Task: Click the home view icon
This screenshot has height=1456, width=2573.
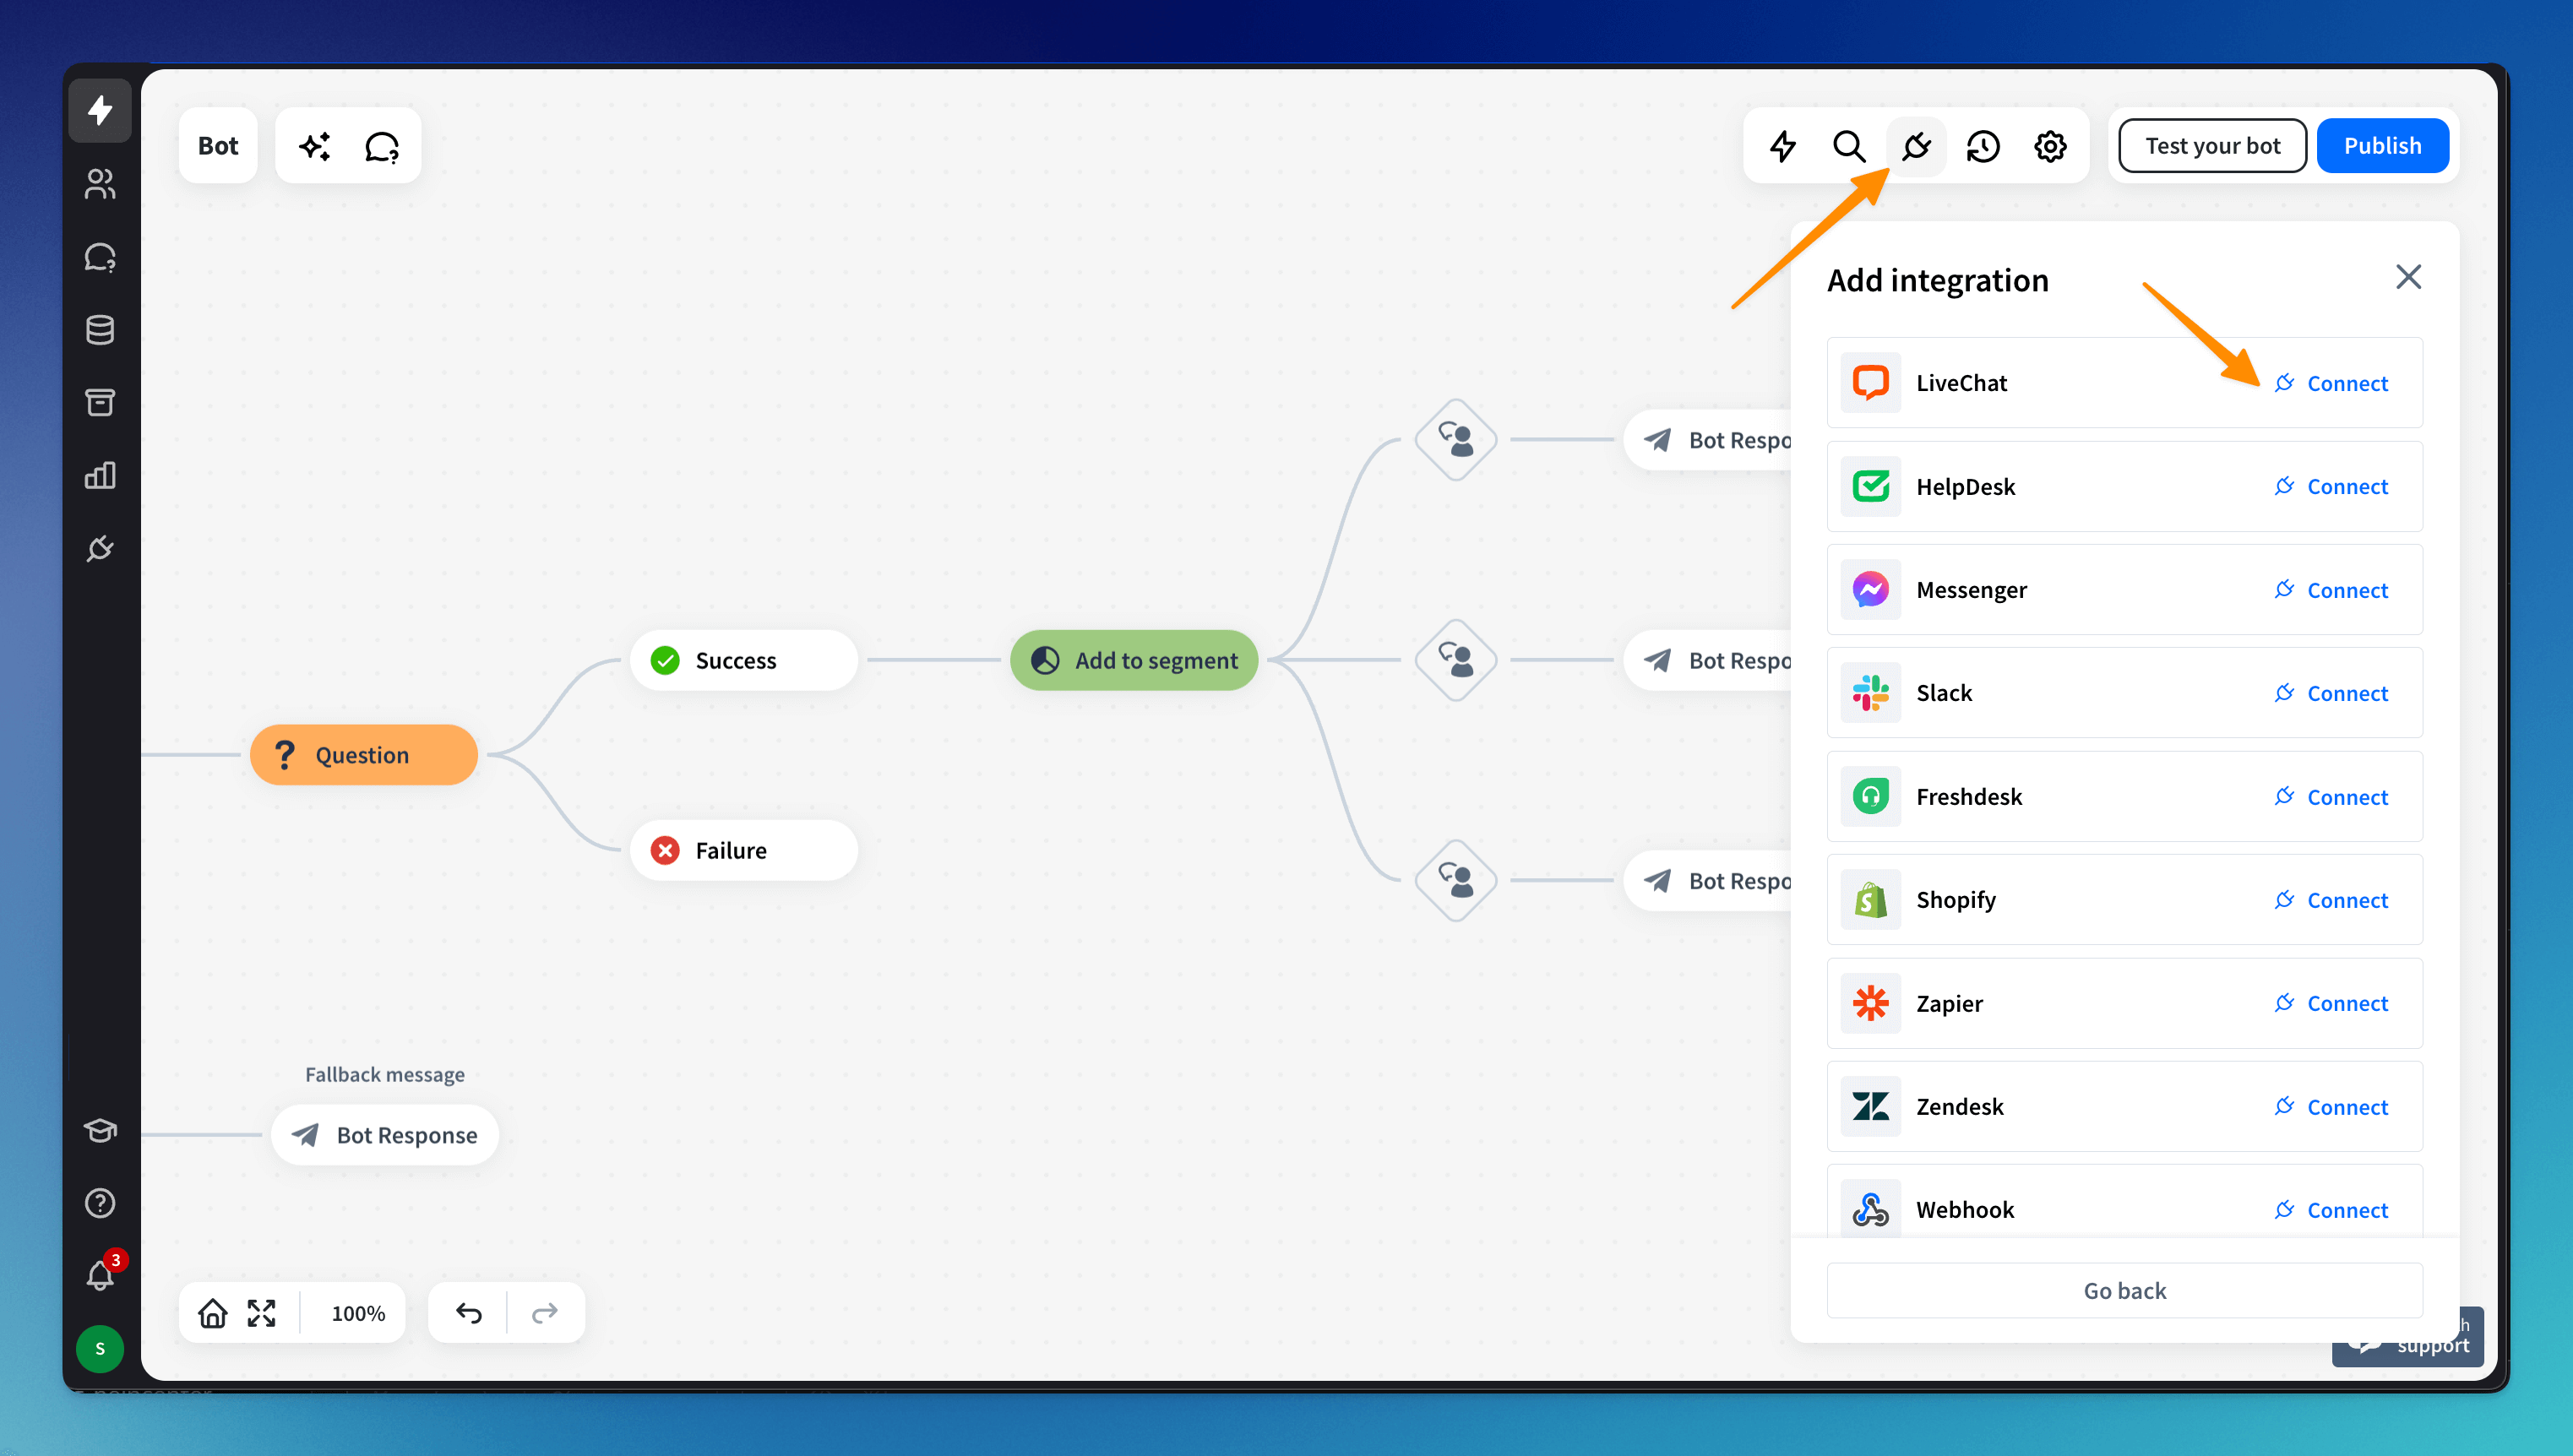Action: [213, 1313]
